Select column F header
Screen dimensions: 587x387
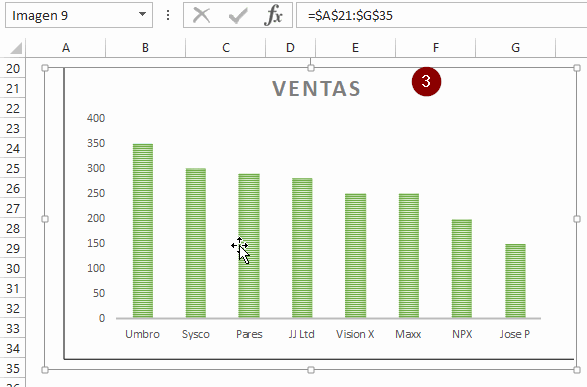pos(435,48)
